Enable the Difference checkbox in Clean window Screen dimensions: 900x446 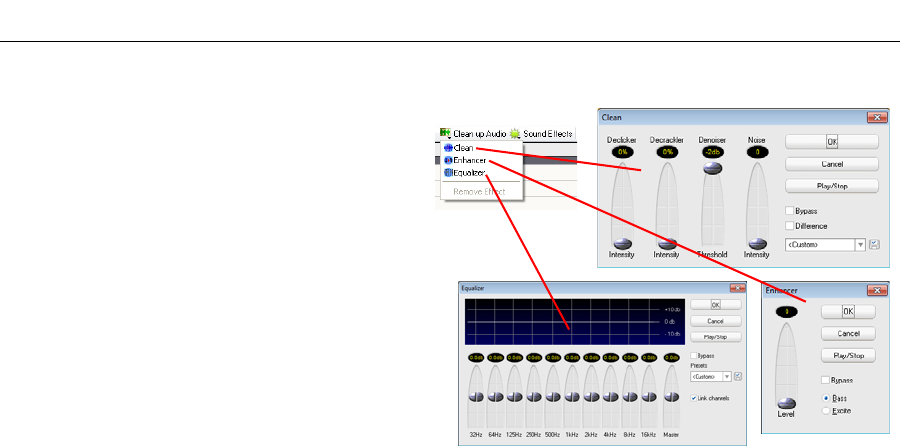pyautogui.click(x=790, y=226)
